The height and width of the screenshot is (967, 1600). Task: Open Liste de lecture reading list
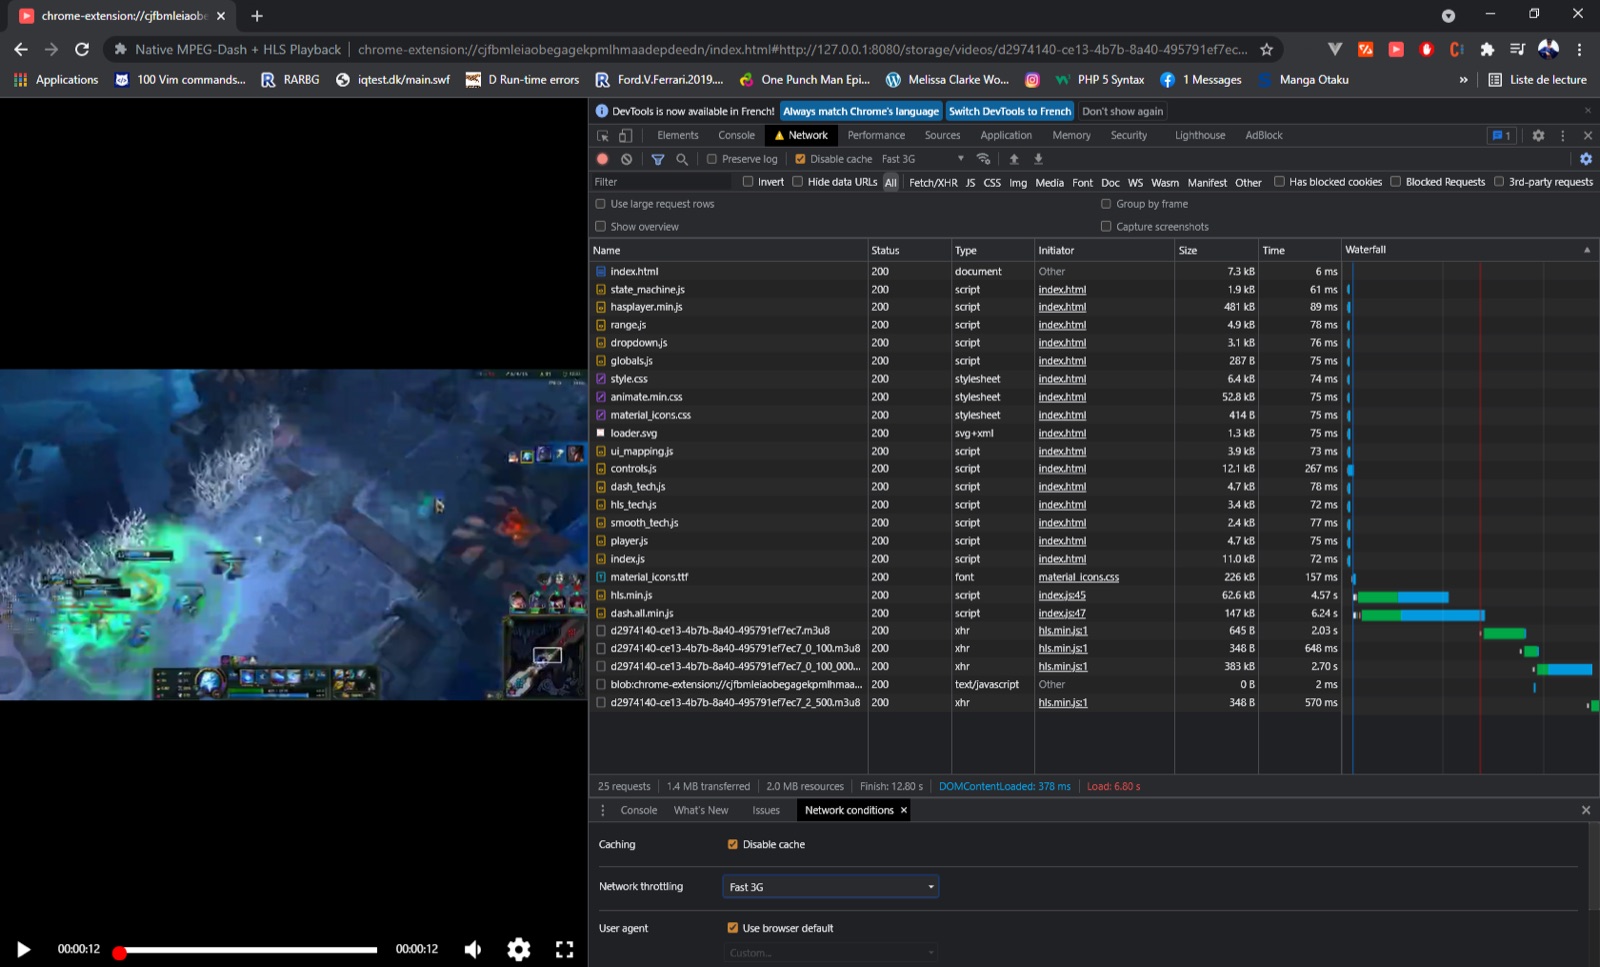pos(1538,80)
